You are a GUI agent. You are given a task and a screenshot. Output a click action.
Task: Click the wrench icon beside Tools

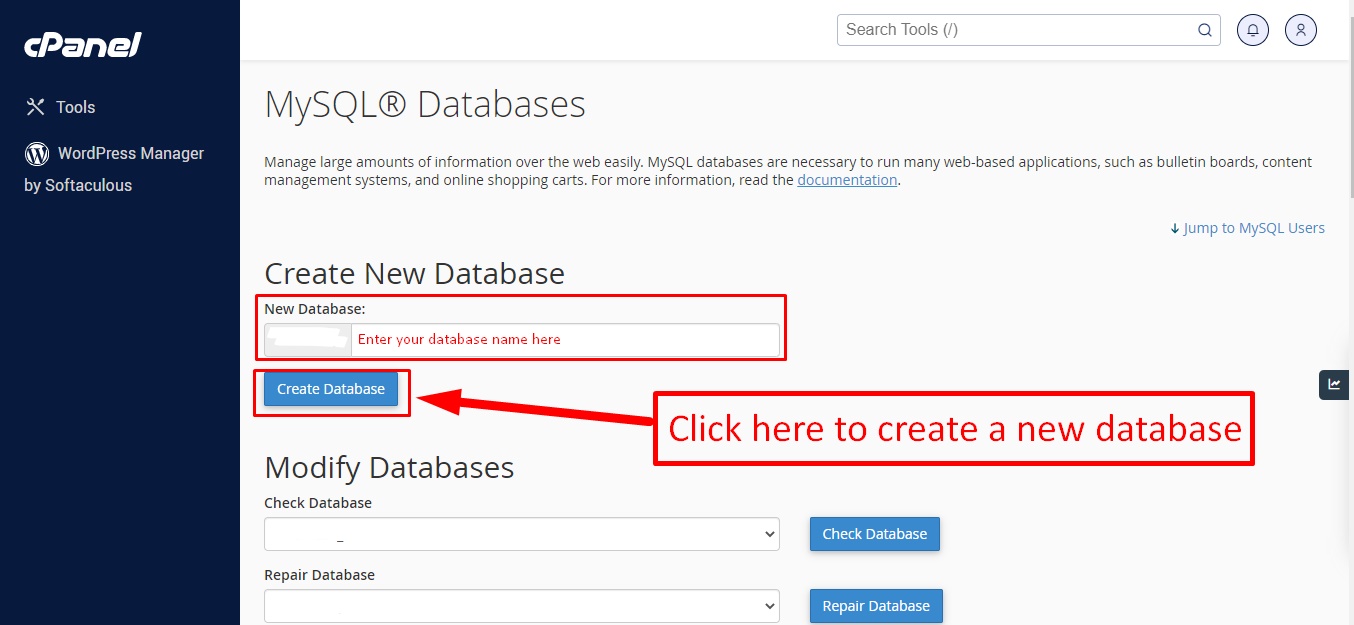(36, 107)
